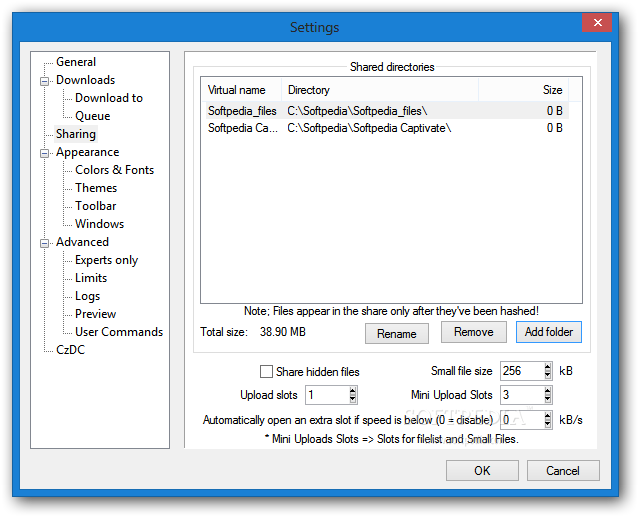The width and height of the screenshot is (639, 517).
Task: Decrease the Upload slots value
Action: point(353,399)
